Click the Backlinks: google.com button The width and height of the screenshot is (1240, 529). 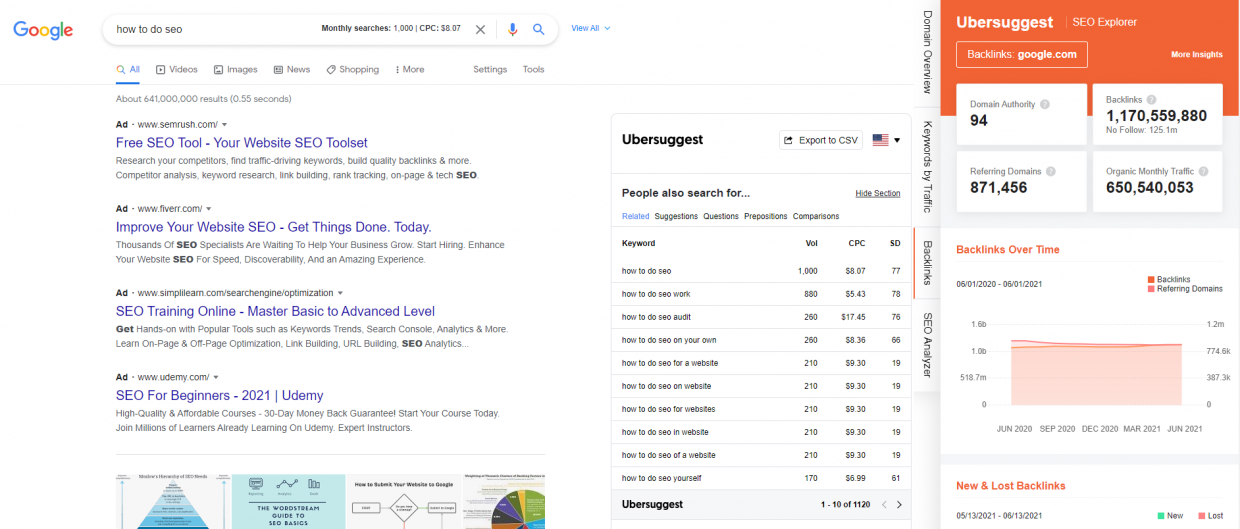(1022, 54)
